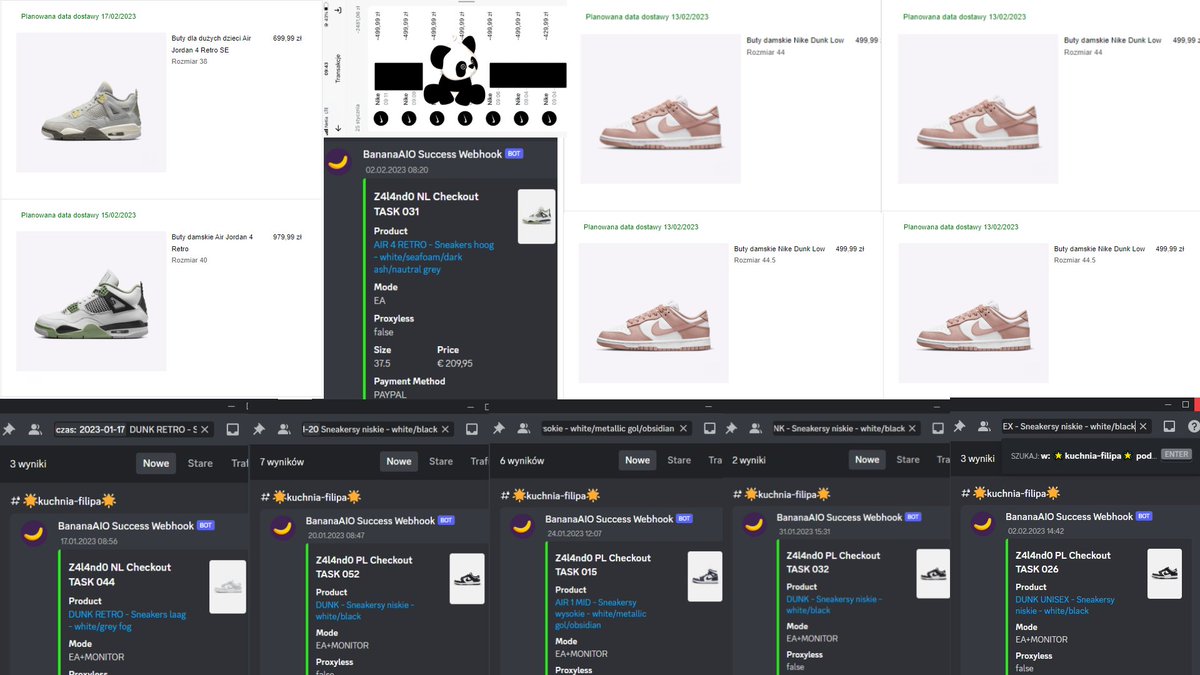Open the TASK 031 Air 4 Retro thumbnail
The height and width of the screenshot is (675, 1200).
536,216
